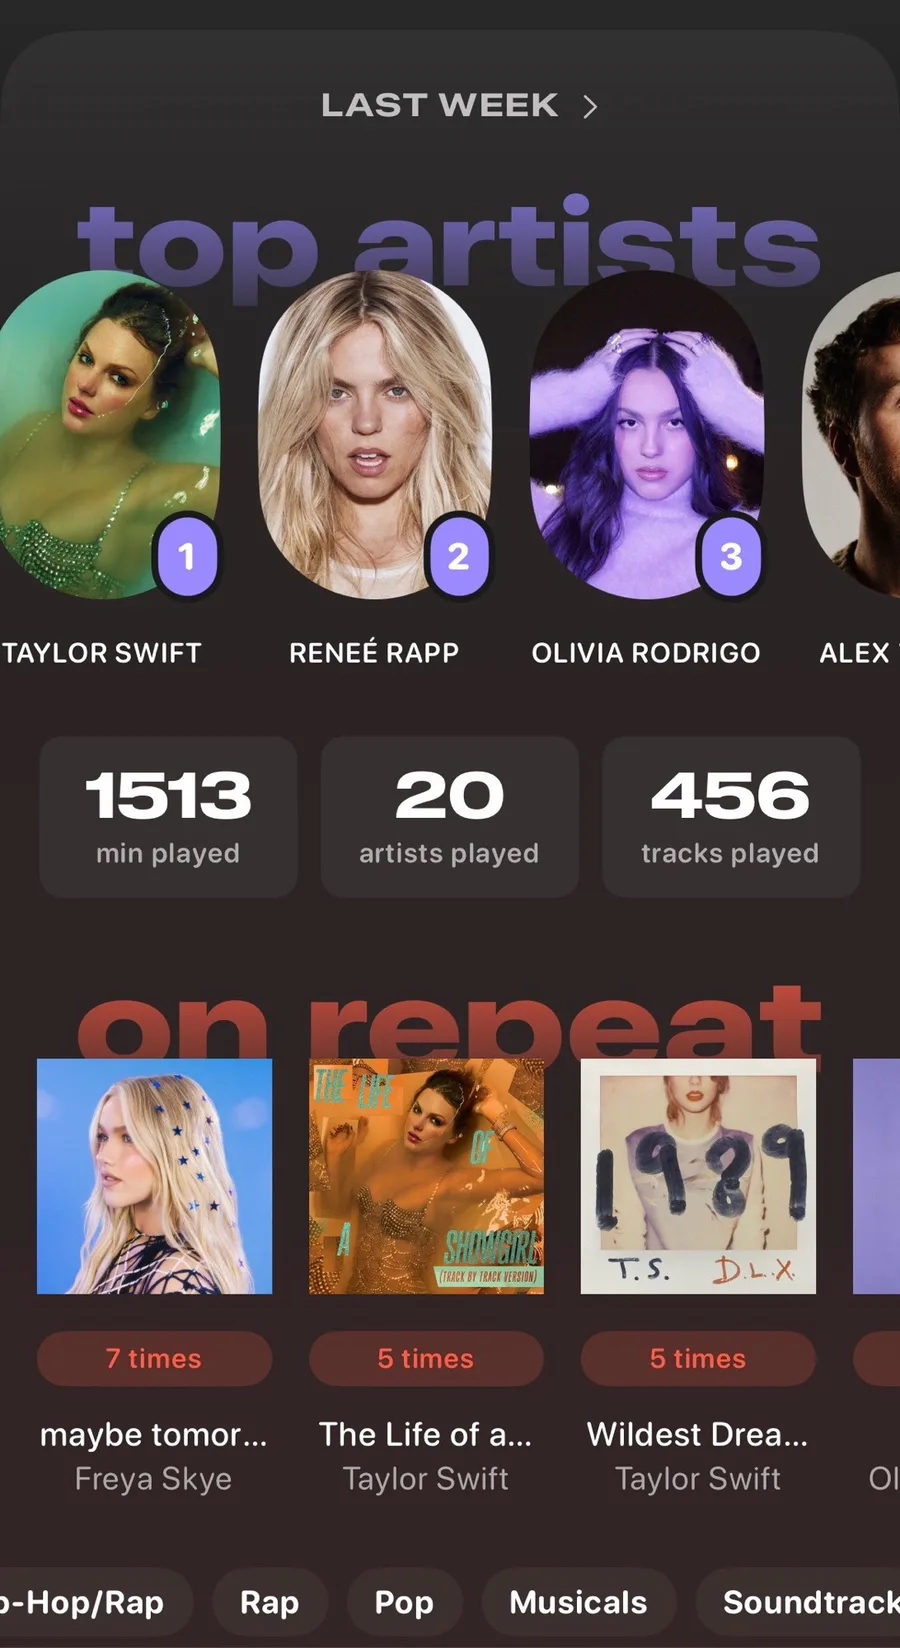
Task: Select the 1513 min played card
Action: (168, 817)
